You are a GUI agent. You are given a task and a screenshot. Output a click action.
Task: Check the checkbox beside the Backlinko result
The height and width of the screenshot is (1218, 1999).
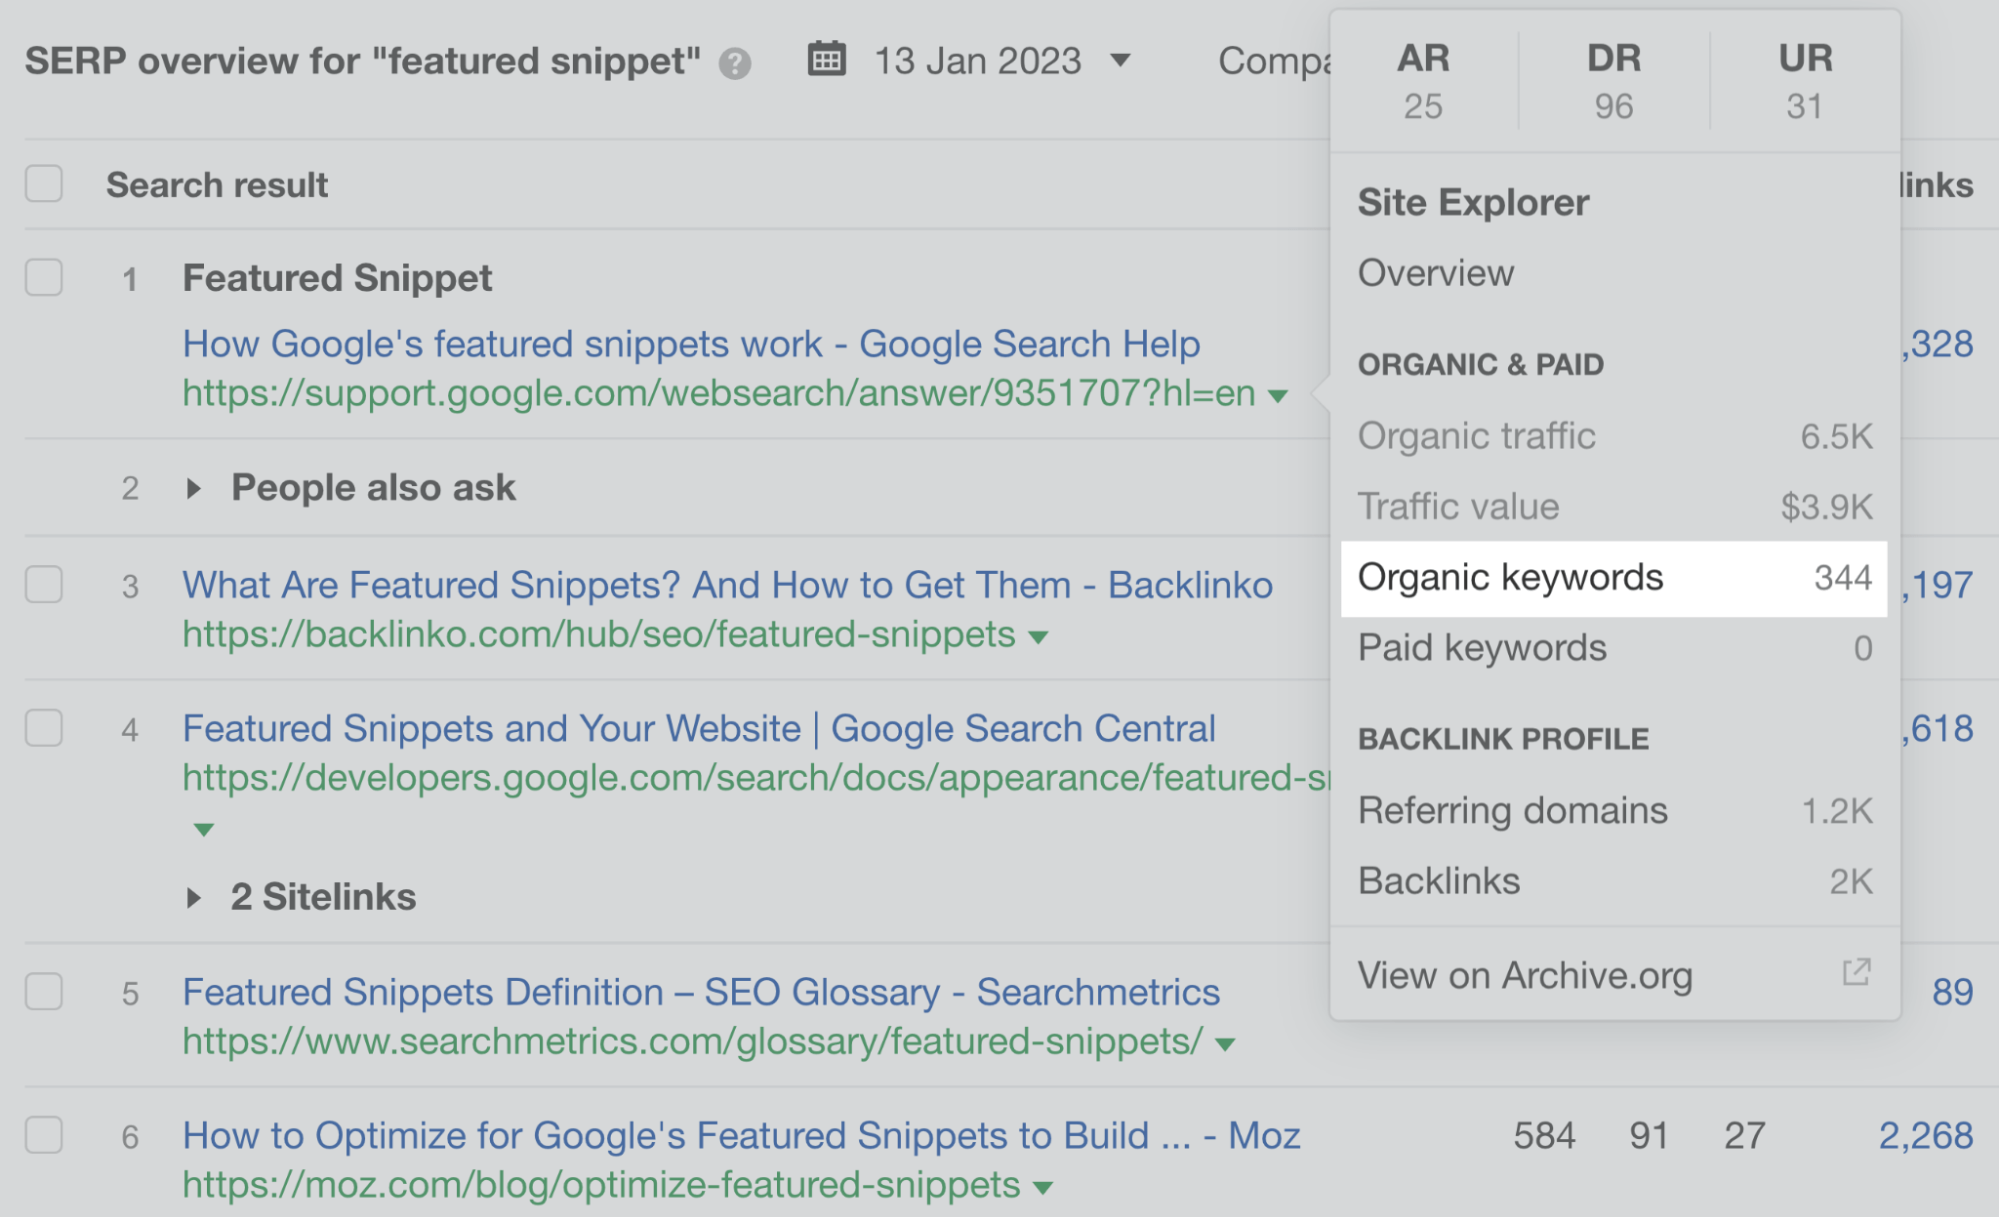point(44,585)
